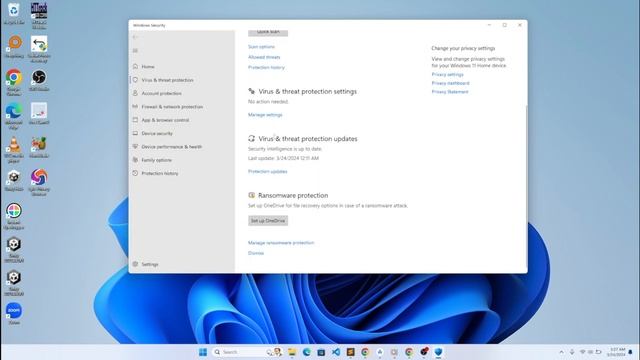
Task: Open Microsoft Edge from taskbar
Action: (x=307, y=352)
